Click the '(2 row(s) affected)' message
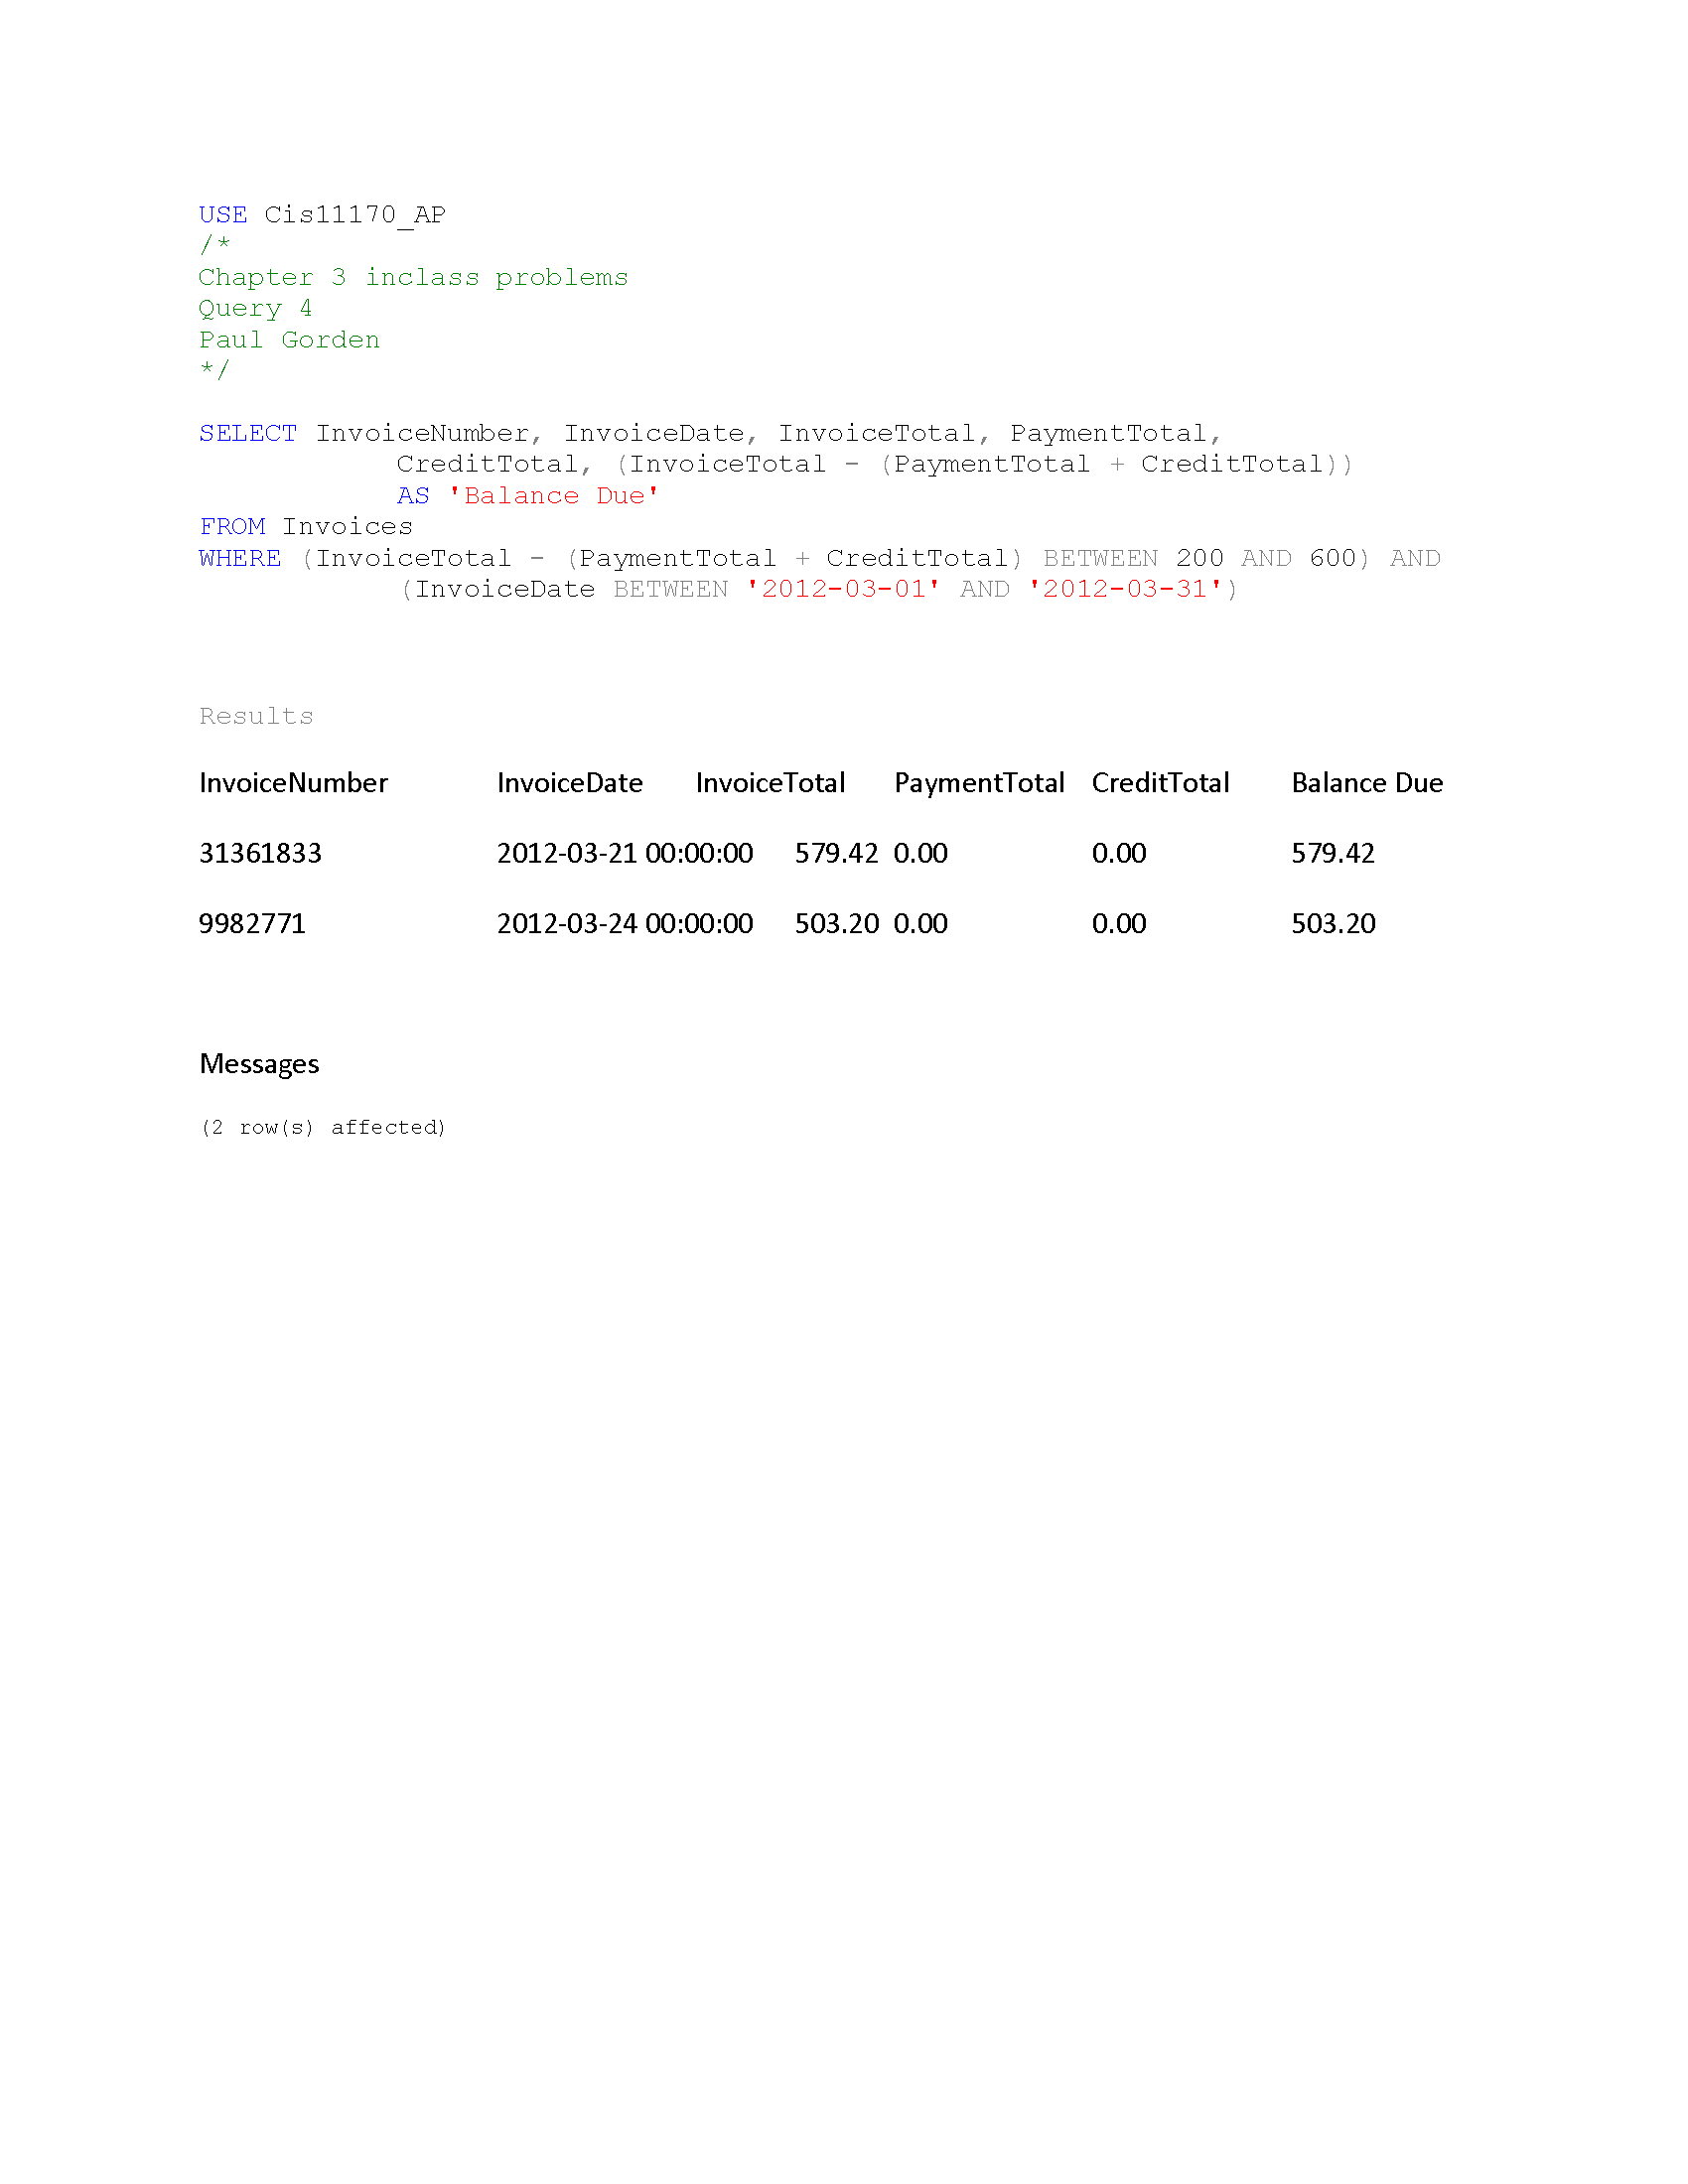Viewport: 1688px width, 2184px height. 323,1127
